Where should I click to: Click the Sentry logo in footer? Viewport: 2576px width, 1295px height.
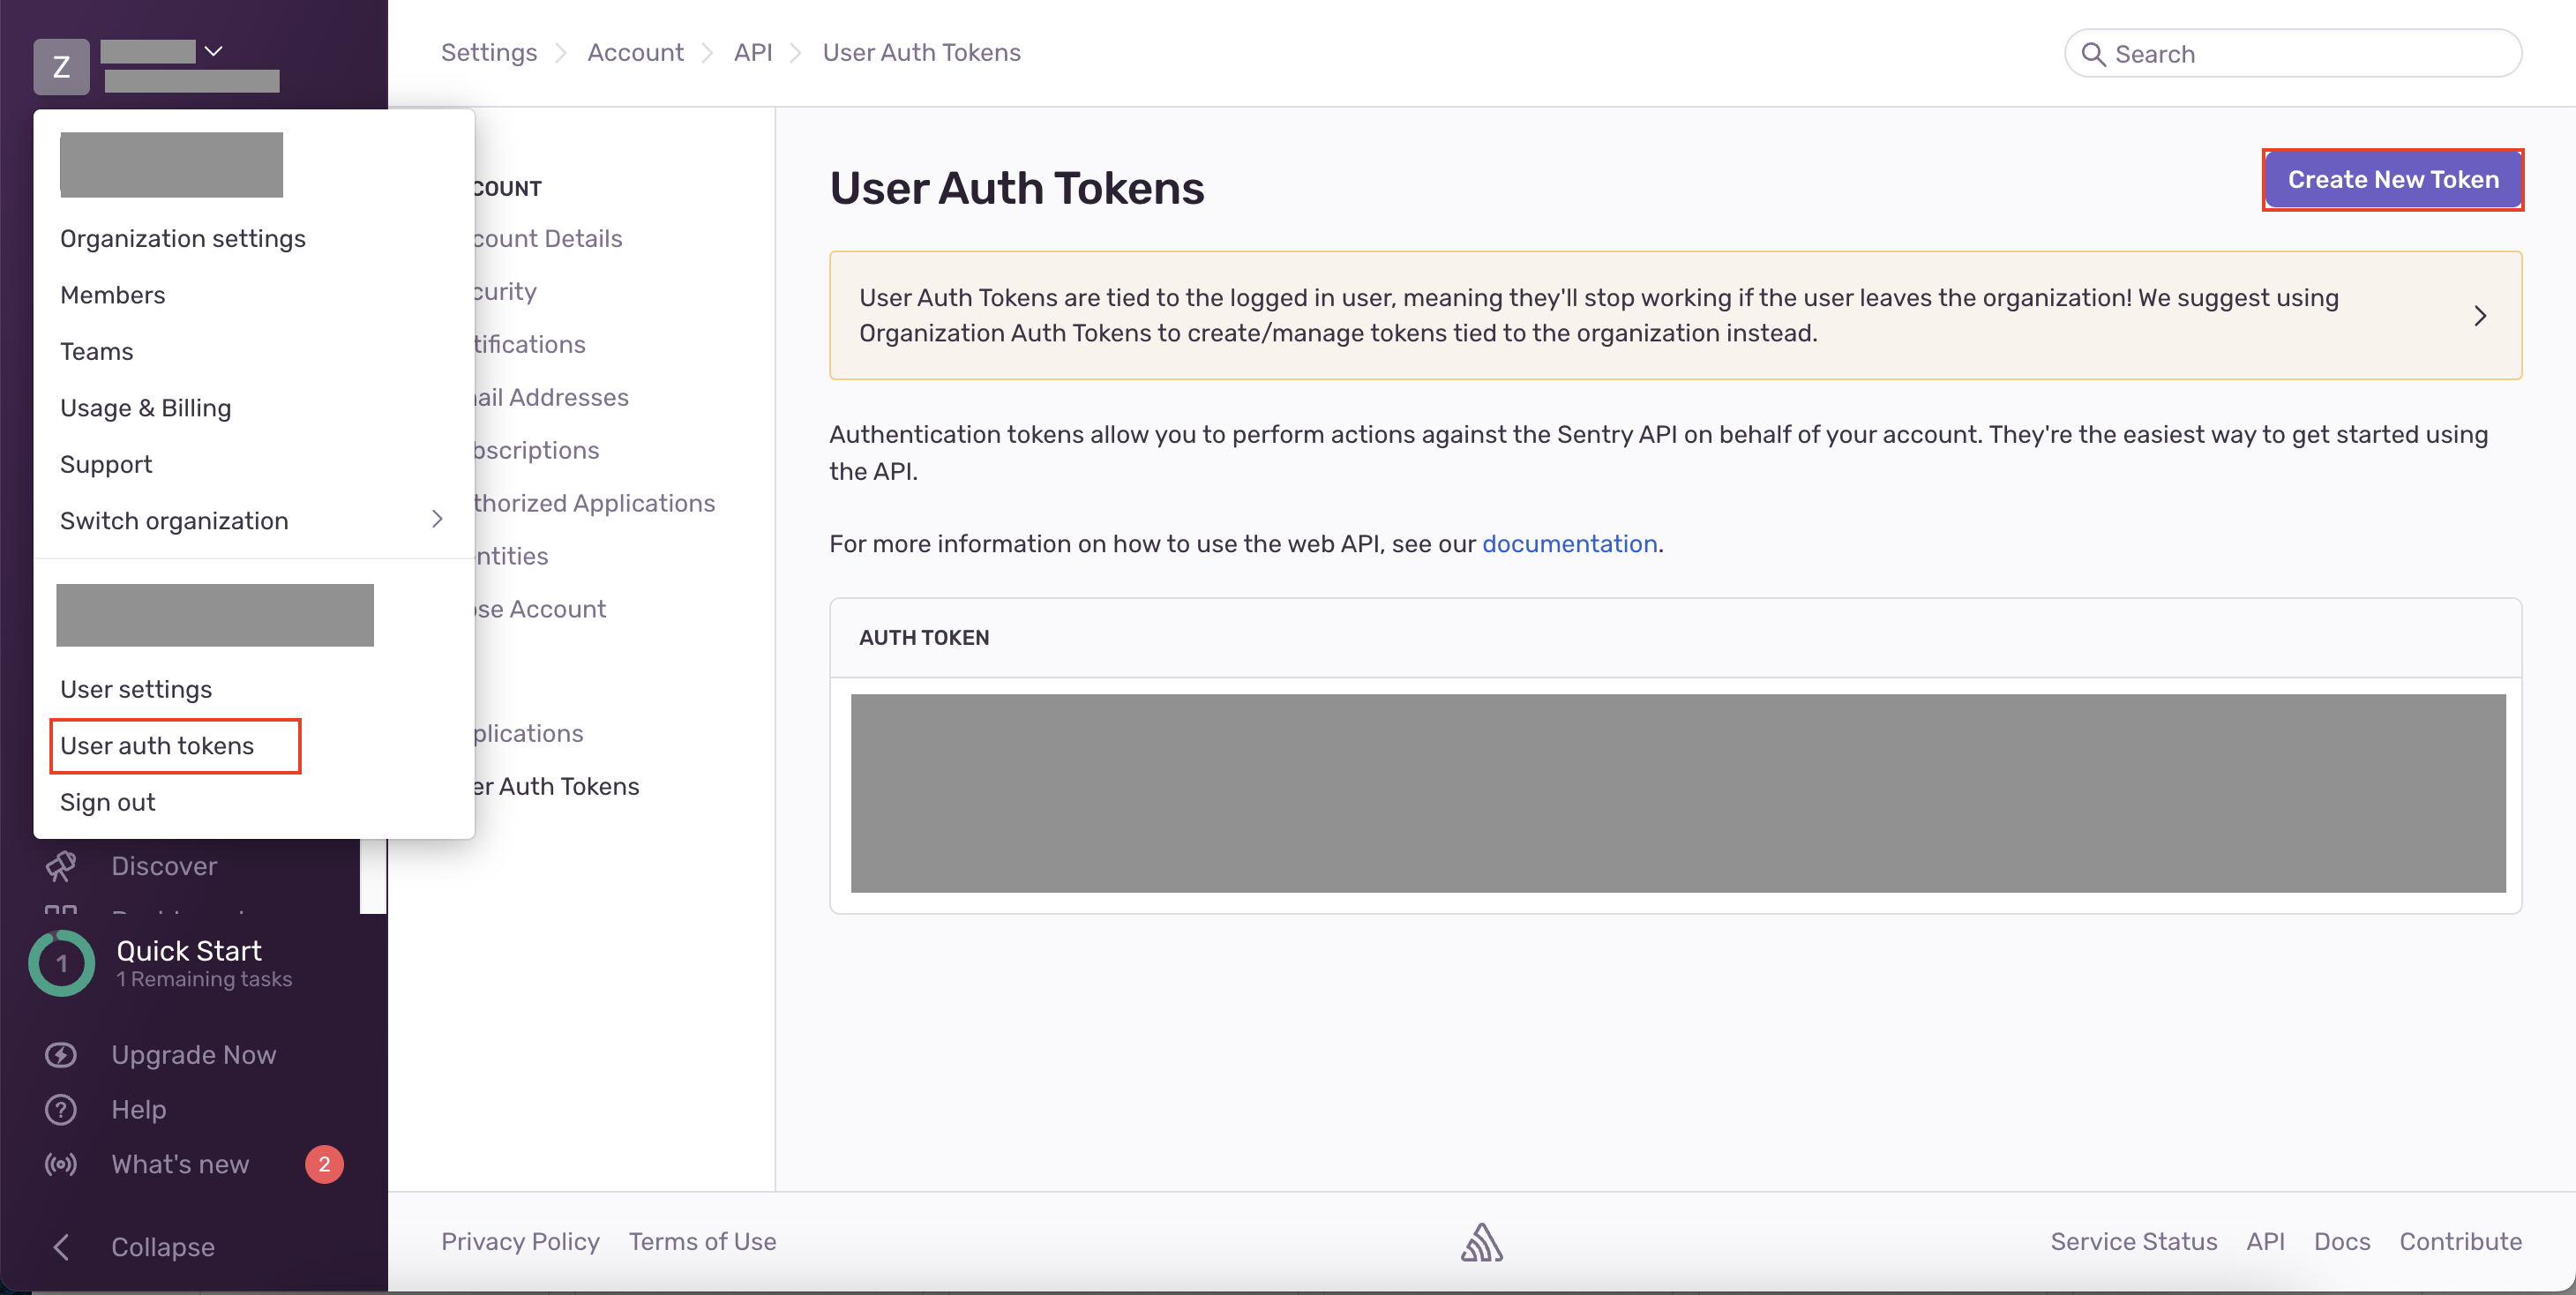[1481, 1242]
